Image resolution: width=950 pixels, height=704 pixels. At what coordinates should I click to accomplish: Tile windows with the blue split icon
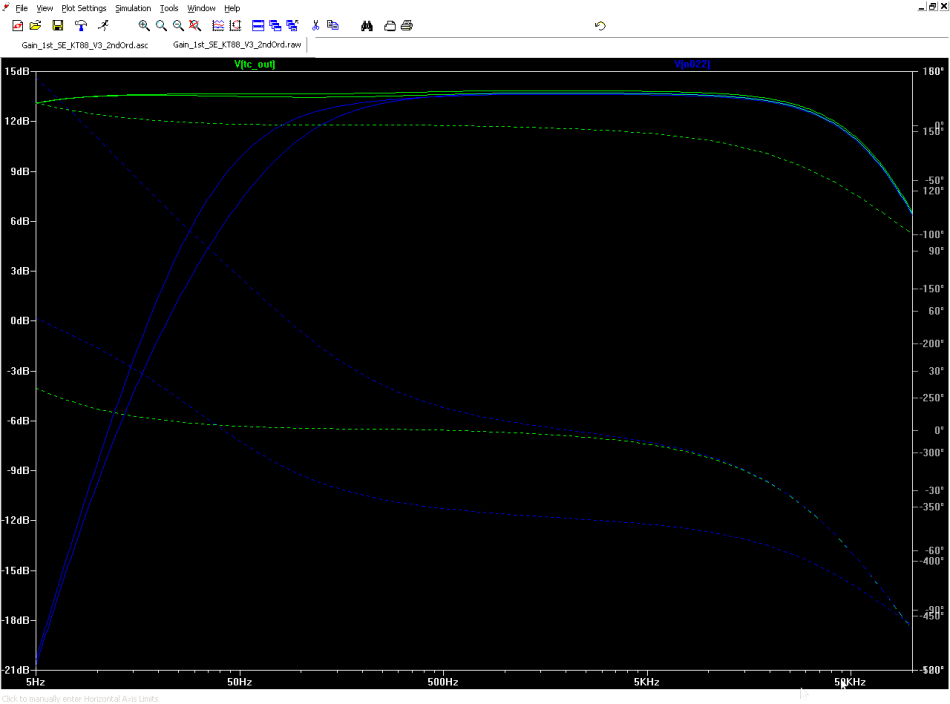pos(258,25)
